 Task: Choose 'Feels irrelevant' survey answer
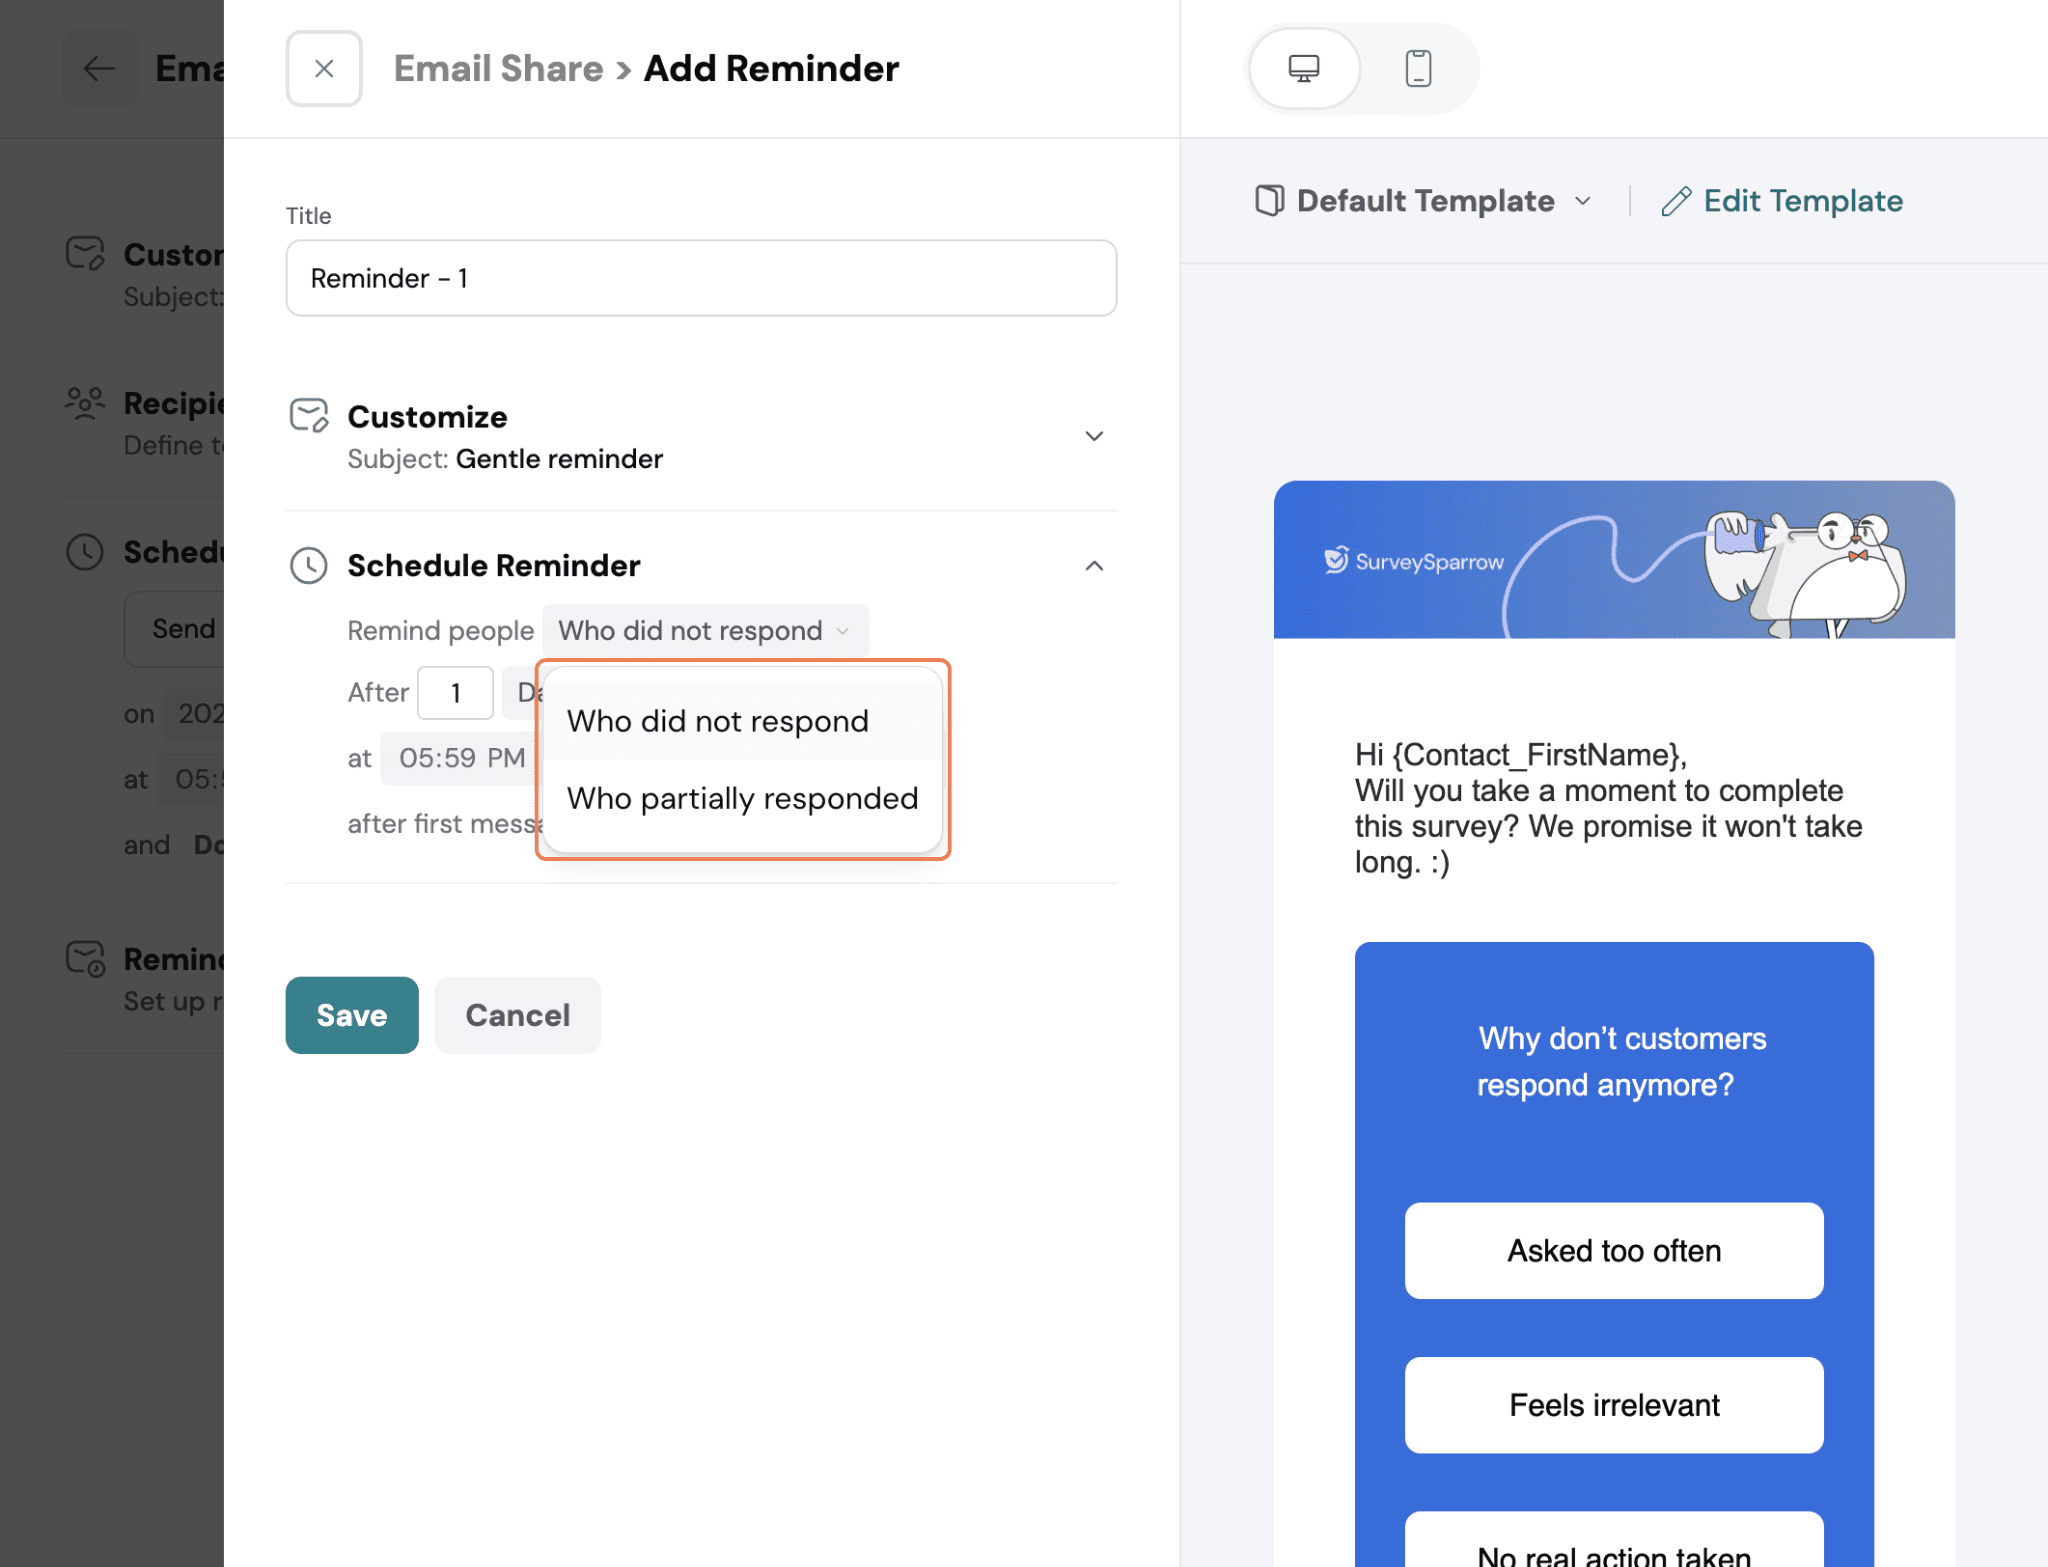pyautogui.click(x=1613, y=1405)
